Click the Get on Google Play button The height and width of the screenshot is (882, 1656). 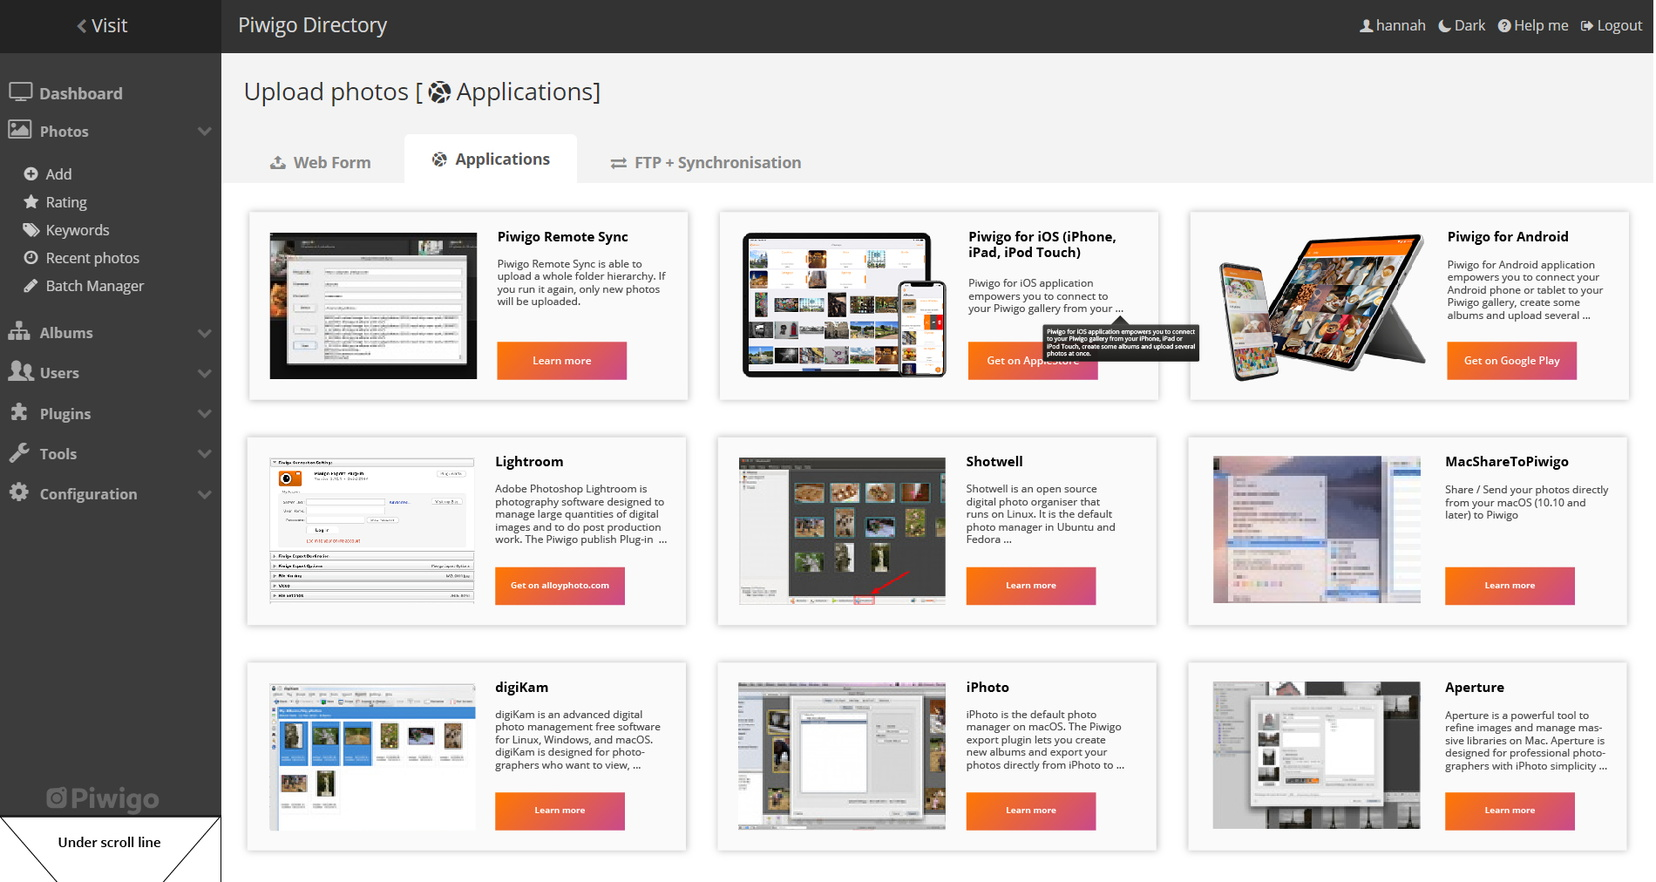coord(1511,361)
